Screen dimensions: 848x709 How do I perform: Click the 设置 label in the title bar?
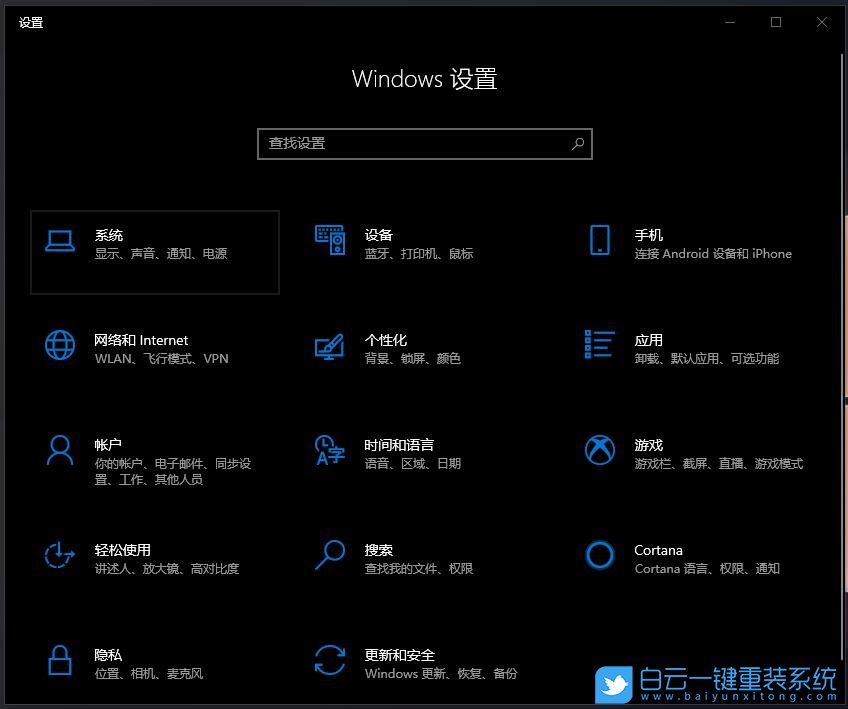31,22
